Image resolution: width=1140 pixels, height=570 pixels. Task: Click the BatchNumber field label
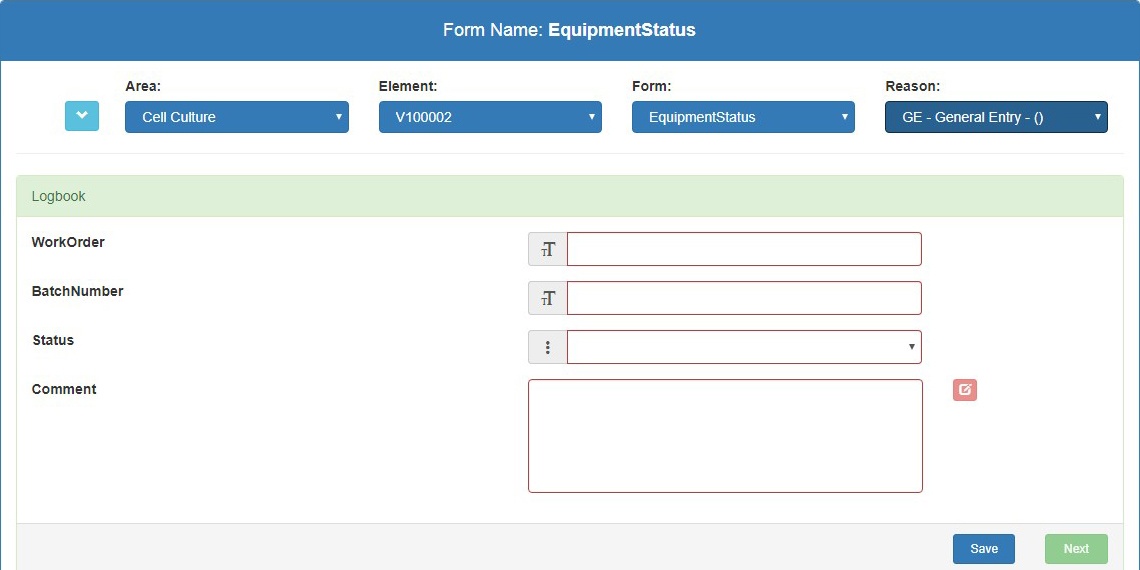pos(77,291)
